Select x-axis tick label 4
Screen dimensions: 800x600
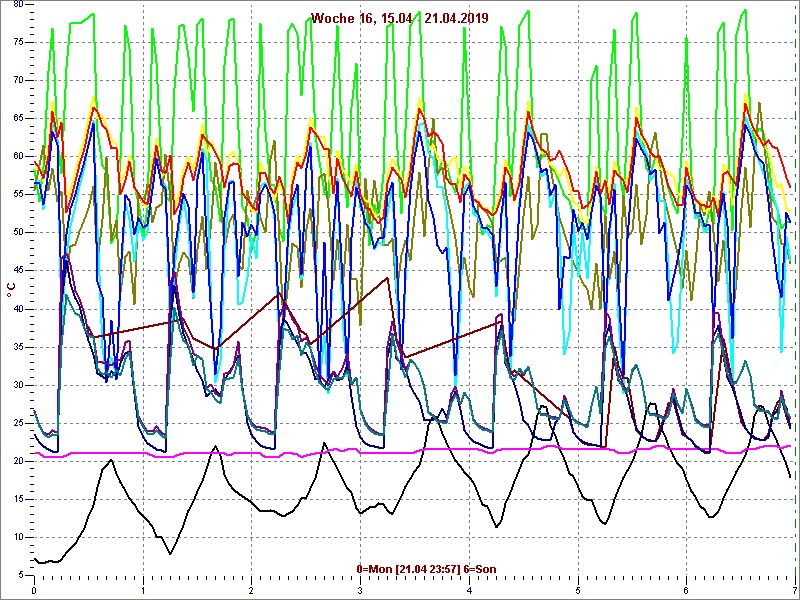point(469,590)
